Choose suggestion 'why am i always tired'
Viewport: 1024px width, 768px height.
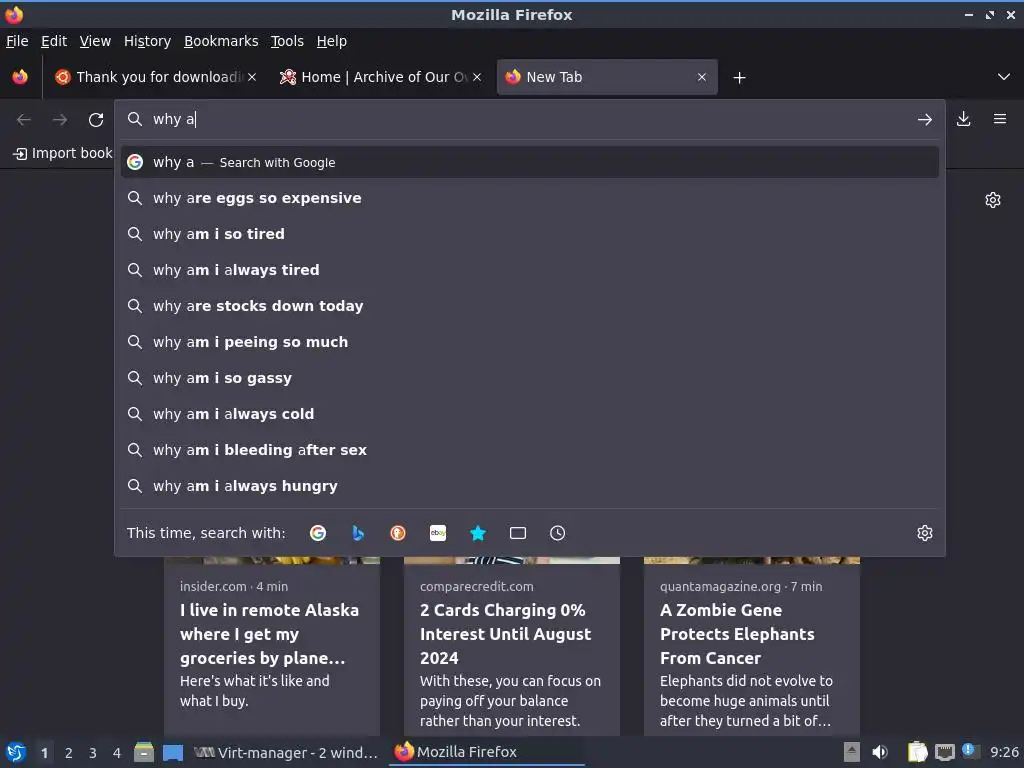coord(530,270)
